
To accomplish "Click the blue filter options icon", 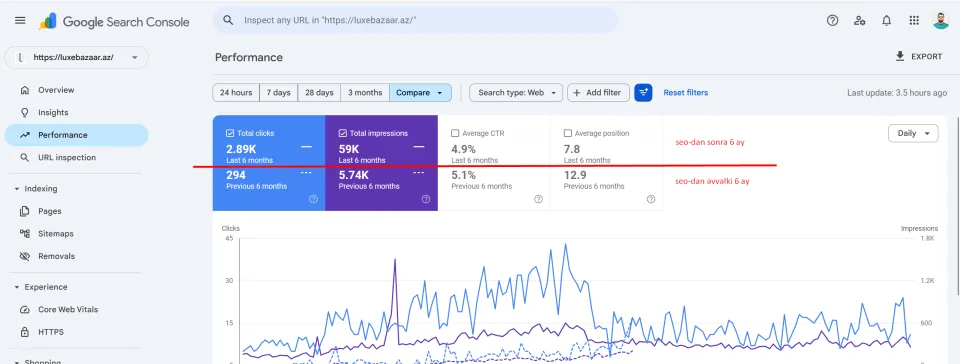I will tap(643, 92).
